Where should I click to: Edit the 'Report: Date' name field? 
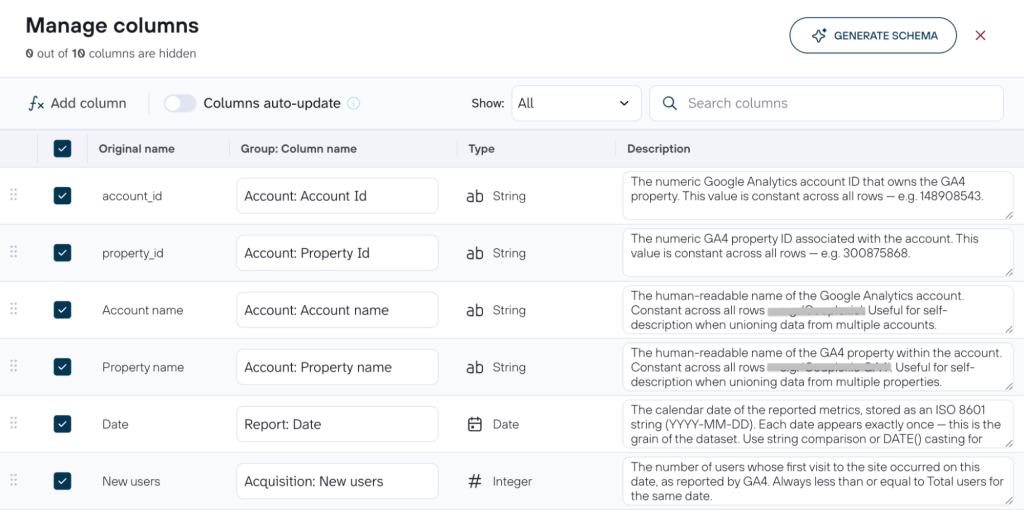click(337, 424)
